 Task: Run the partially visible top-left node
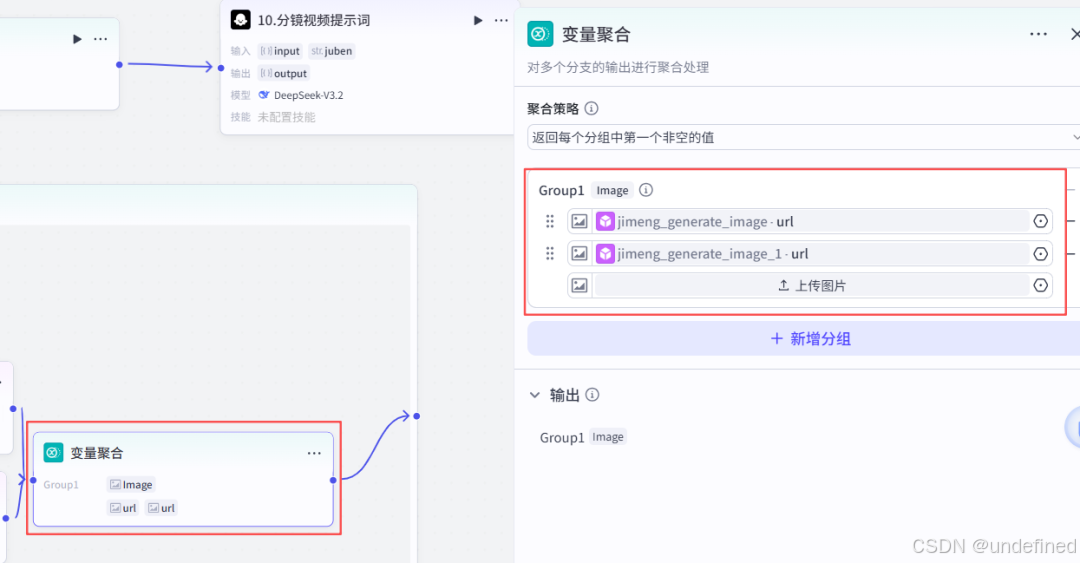point(77,39)
